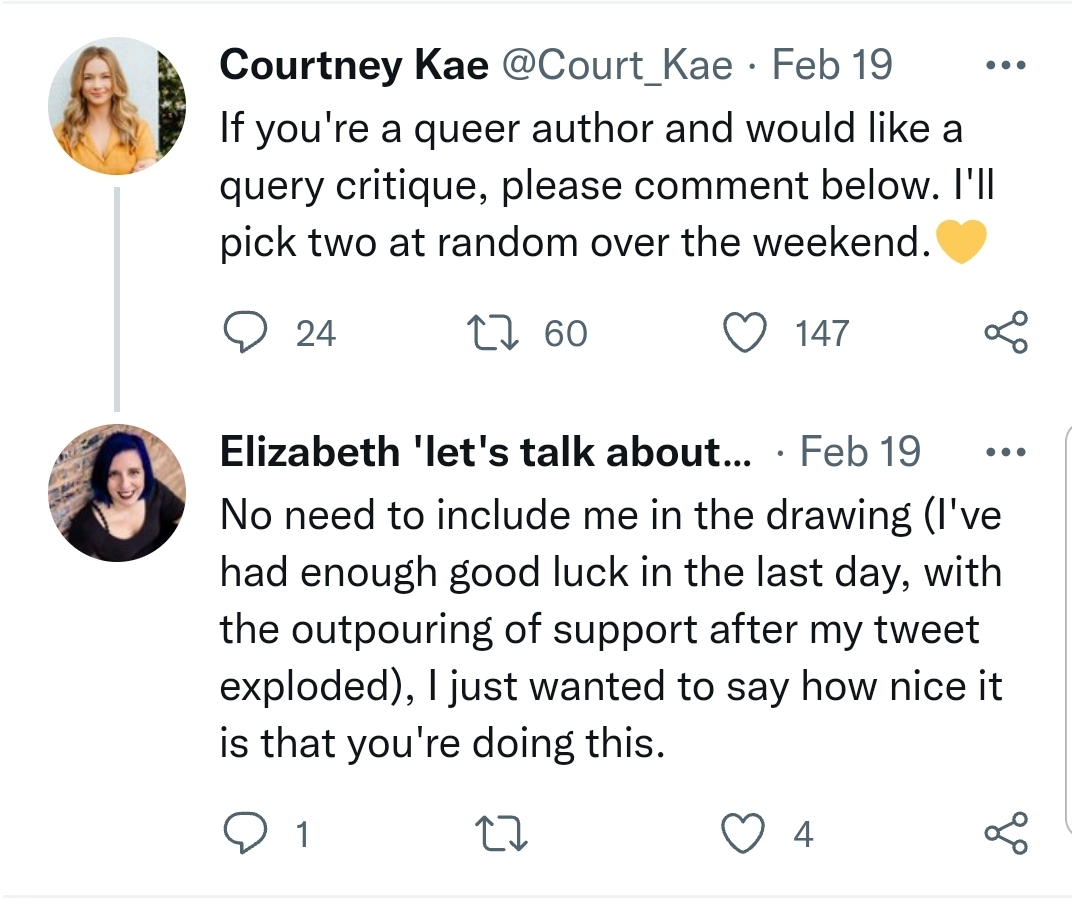This screenshot has width=1072, height=913.
Task: Share Courtney Kae's tweet
Action: click(x=1006, y=332)
